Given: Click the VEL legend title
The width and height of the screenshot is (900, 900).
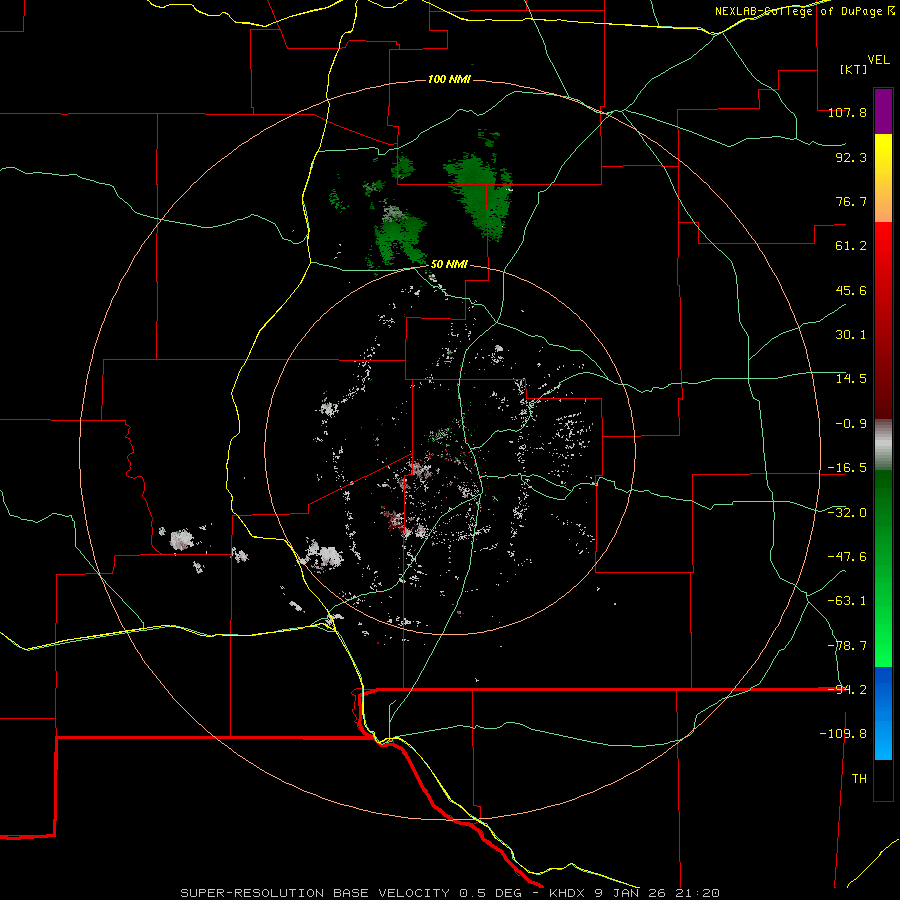Looking at the screenshot, I should [x=879, y=60].
